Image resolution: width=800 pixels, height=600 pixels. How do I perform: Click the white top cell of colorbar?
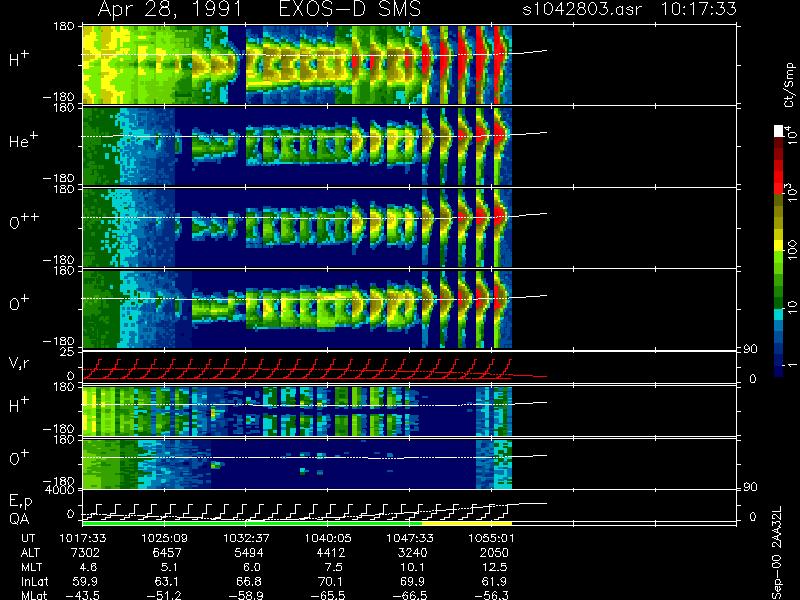point(778,131)
